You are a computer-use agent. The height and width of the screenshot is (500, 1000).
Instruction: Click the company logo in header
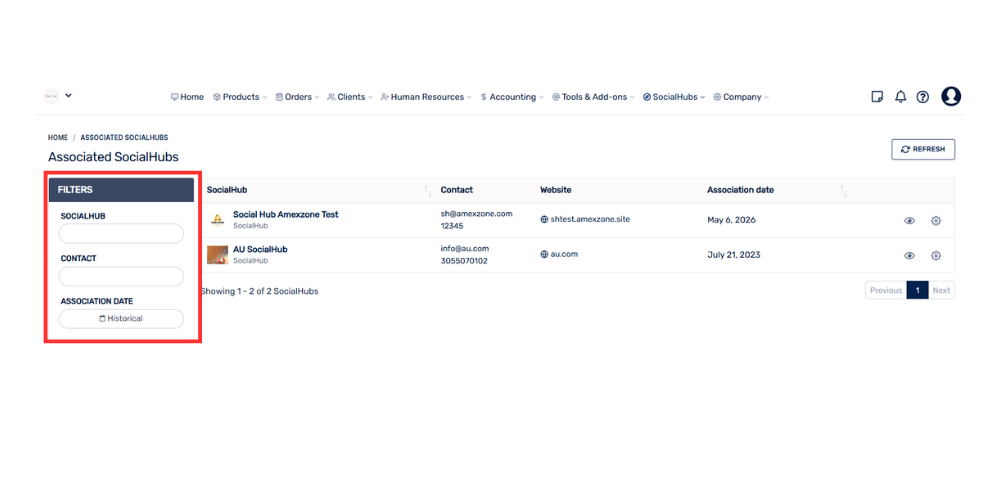coord(51,96)
